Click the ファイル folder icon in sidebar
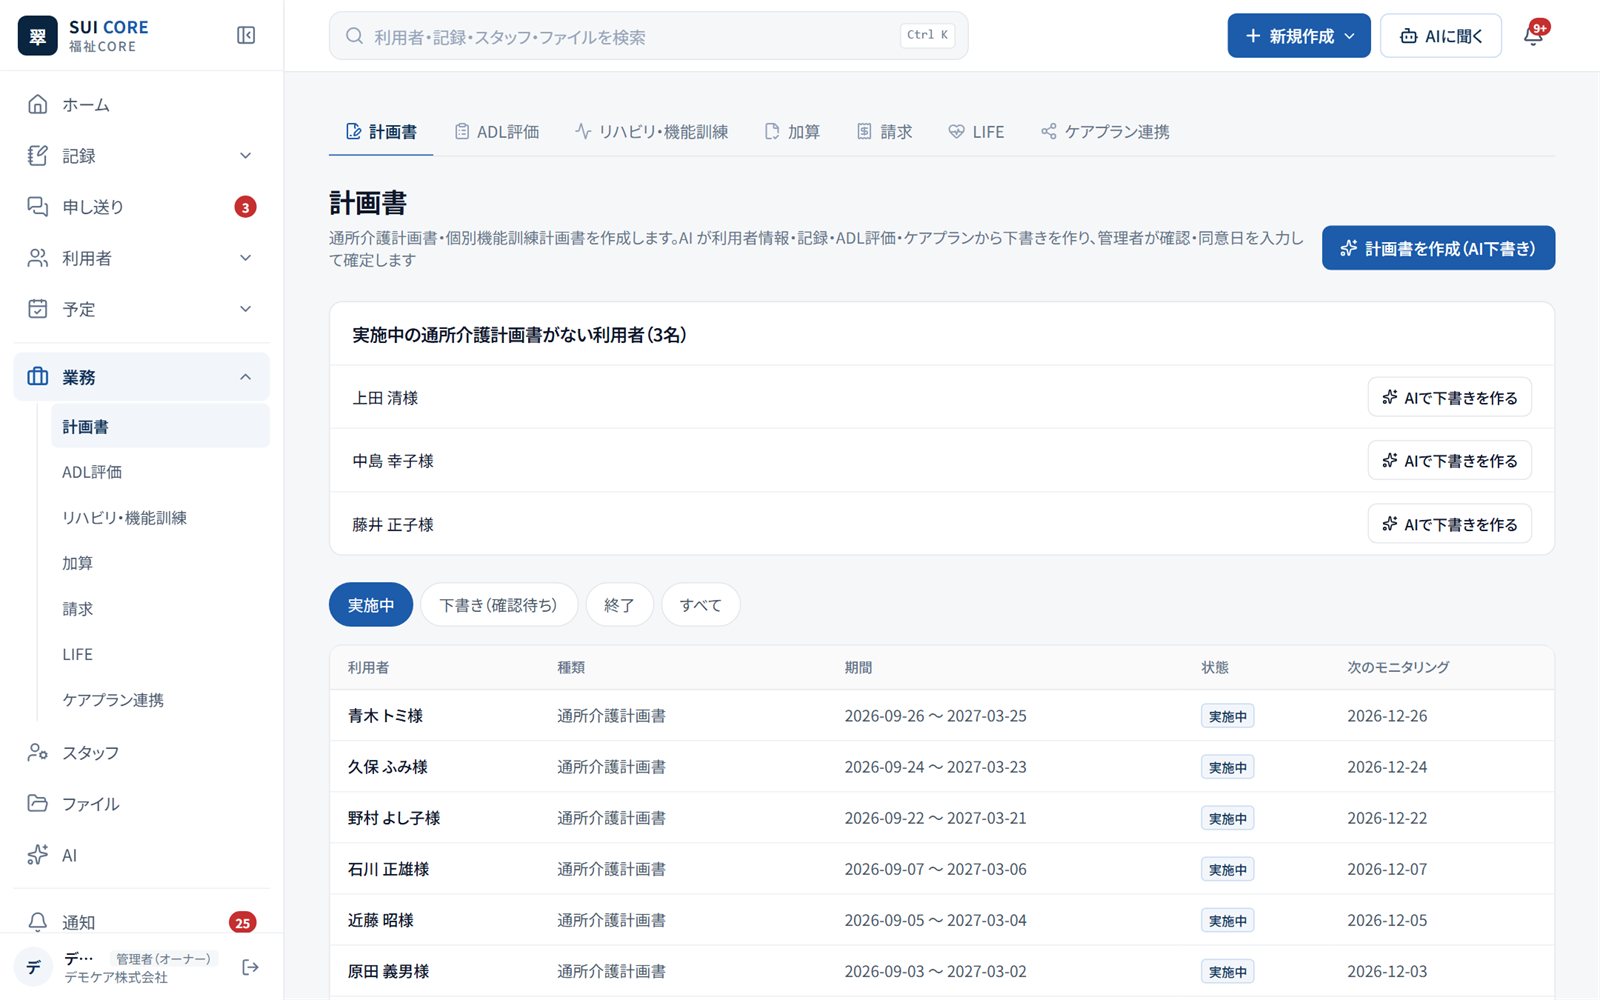 click(x=38, y=803)
